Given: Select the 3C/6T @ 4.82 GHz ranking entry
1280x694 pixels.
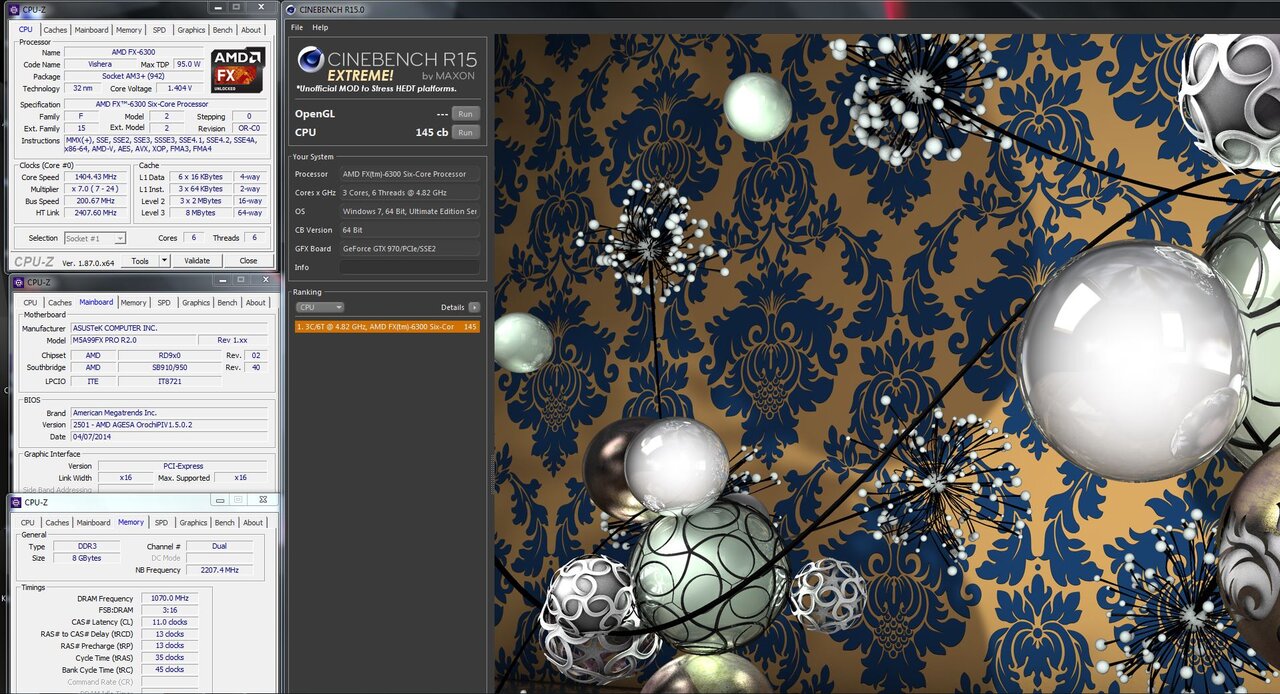Looking at the screenshot, I should 387,326.
